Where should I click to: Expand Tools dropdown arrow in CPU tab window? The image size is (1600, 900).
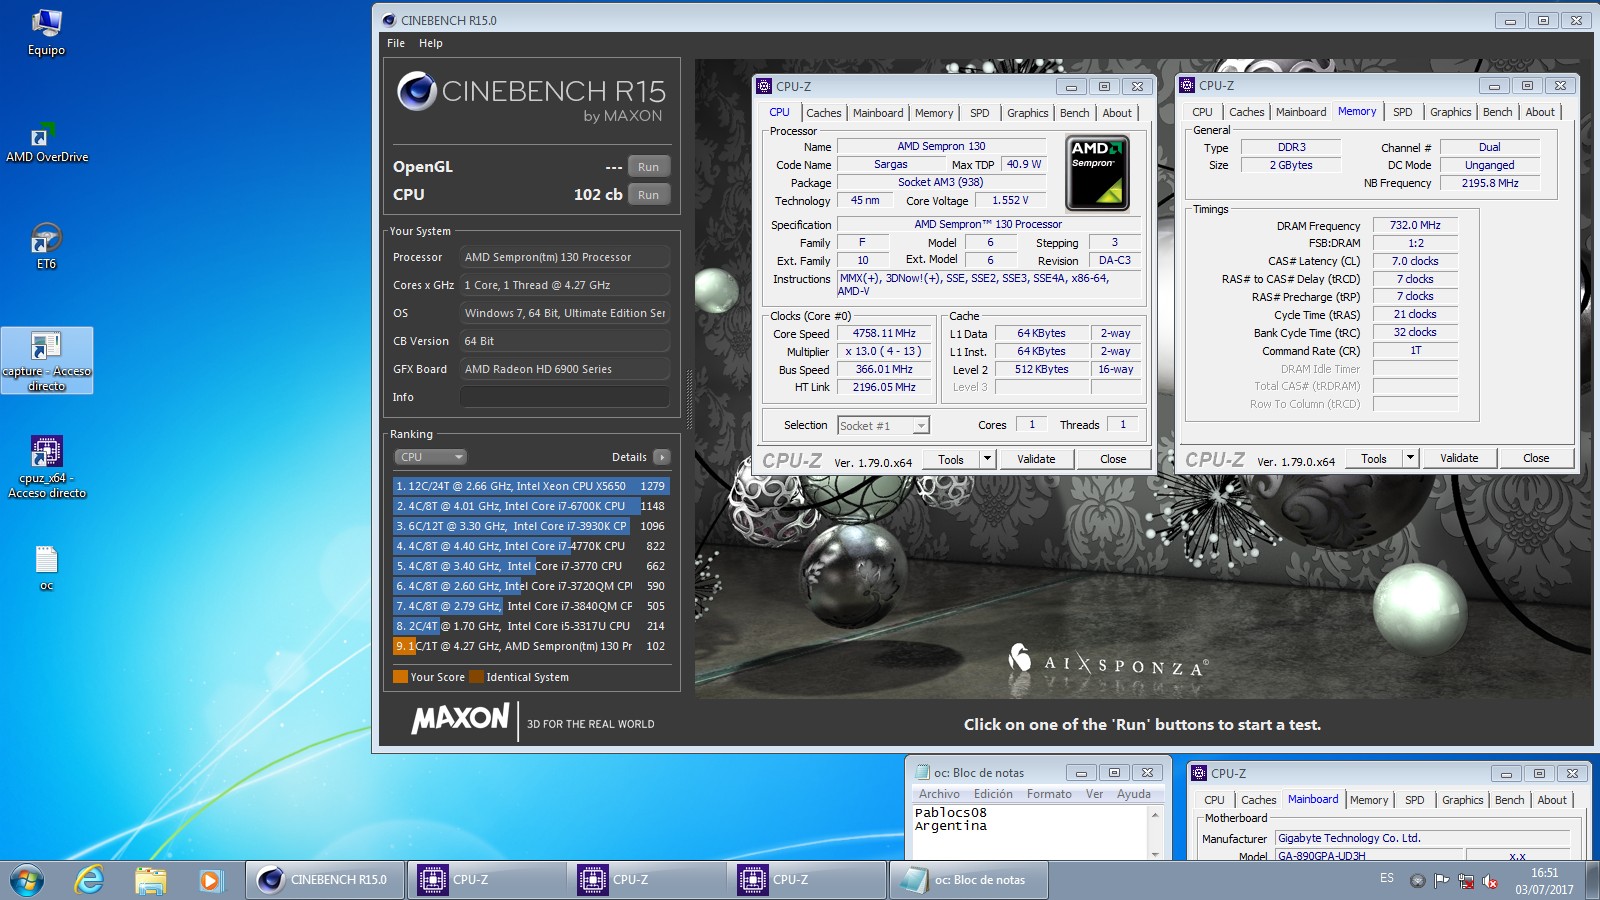pyautogui.click(x=987, y=459)
